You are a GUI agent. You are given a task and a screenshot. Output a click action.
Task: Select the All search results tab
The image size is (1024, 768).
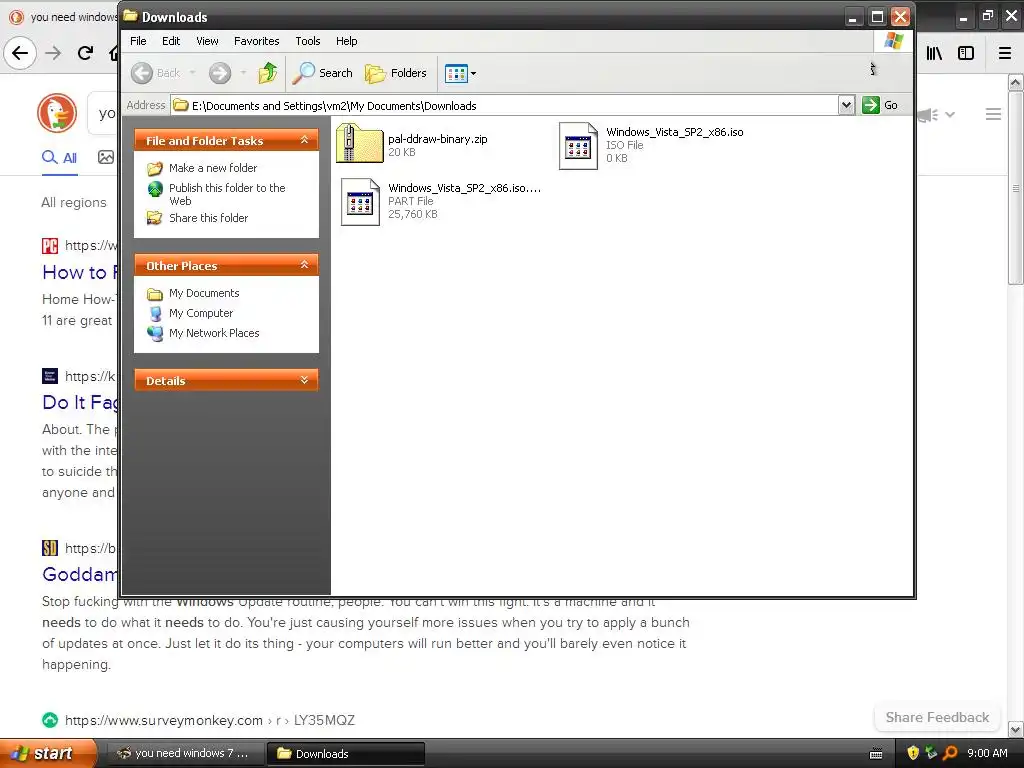tap(59, 158)
